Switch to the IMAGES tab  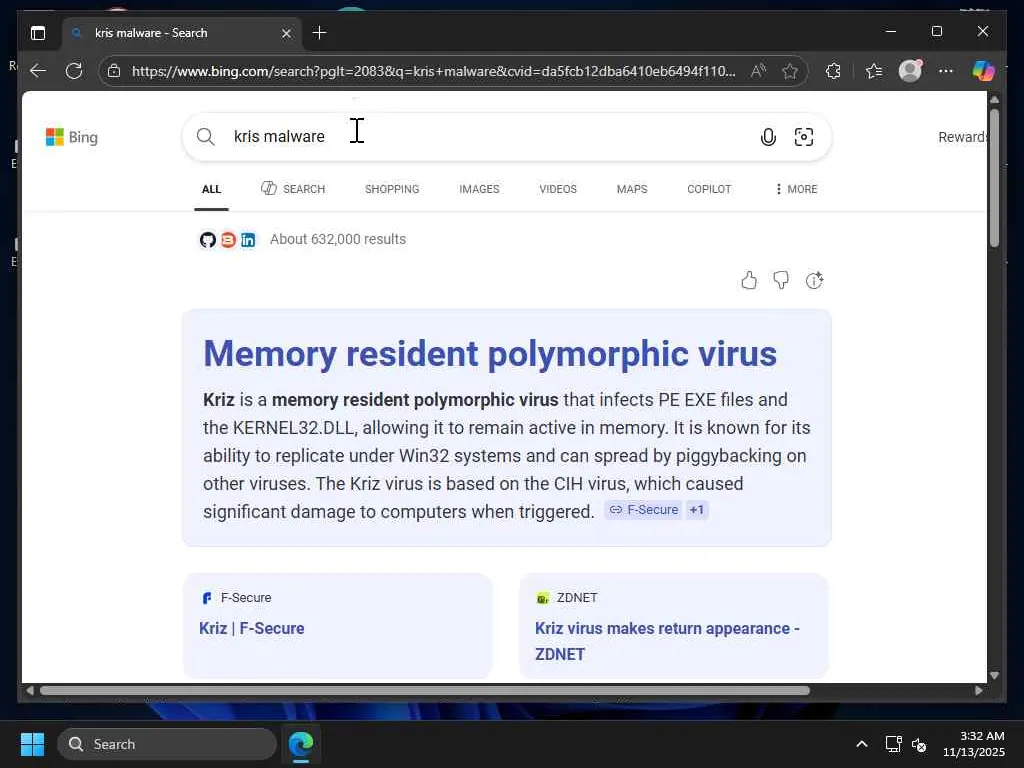pos(479,189)
